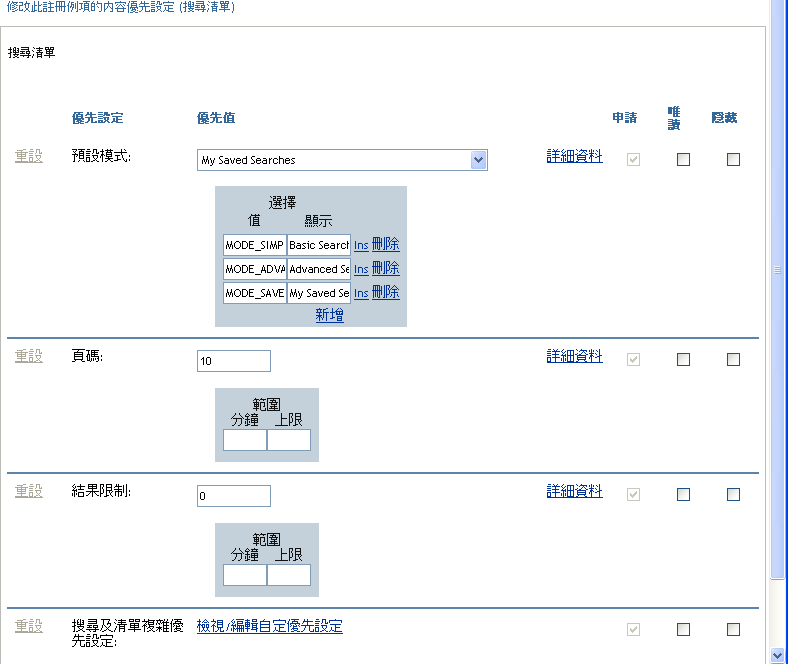The height and width of the screenshot is (664, 788).
Task: Toggle 隱藏 checkbox for 頁碼
Action: pos(733,359)
